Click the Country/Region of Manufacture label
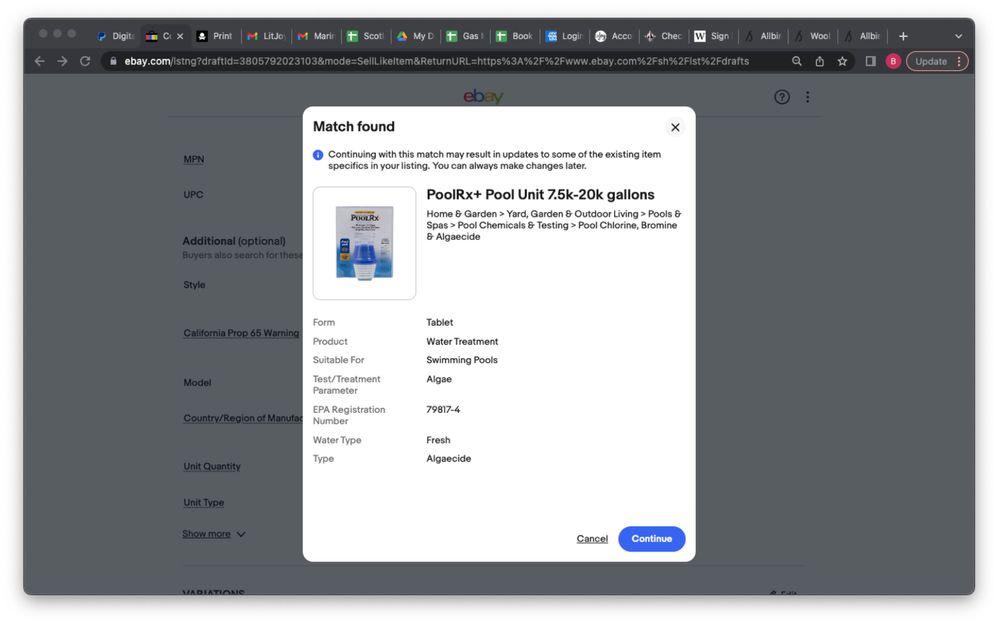Image resolution: width=998 pixels, height=624 pixels. point(243,418)
